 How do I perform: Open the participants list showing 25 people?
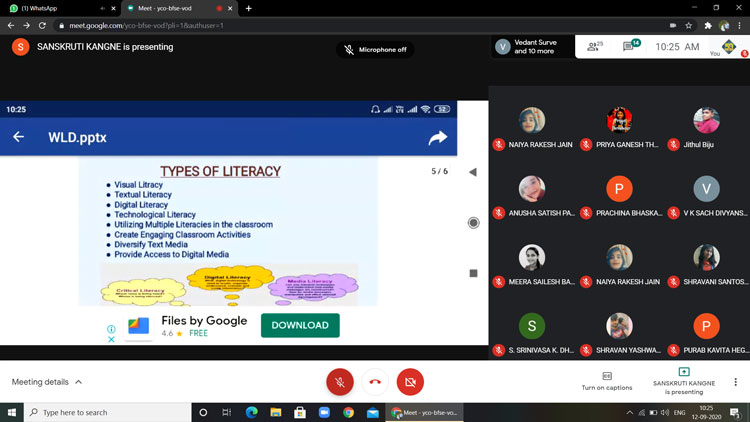click(596, 46)
